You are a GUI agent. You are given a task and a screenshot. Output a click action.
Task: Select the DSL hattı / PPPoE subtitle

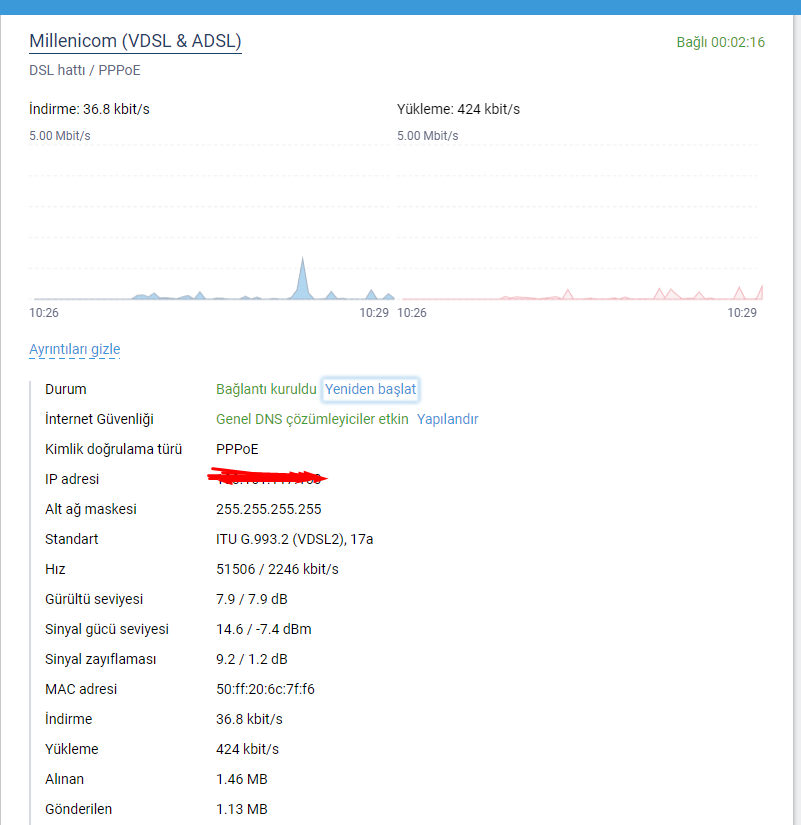click(85, 71)
